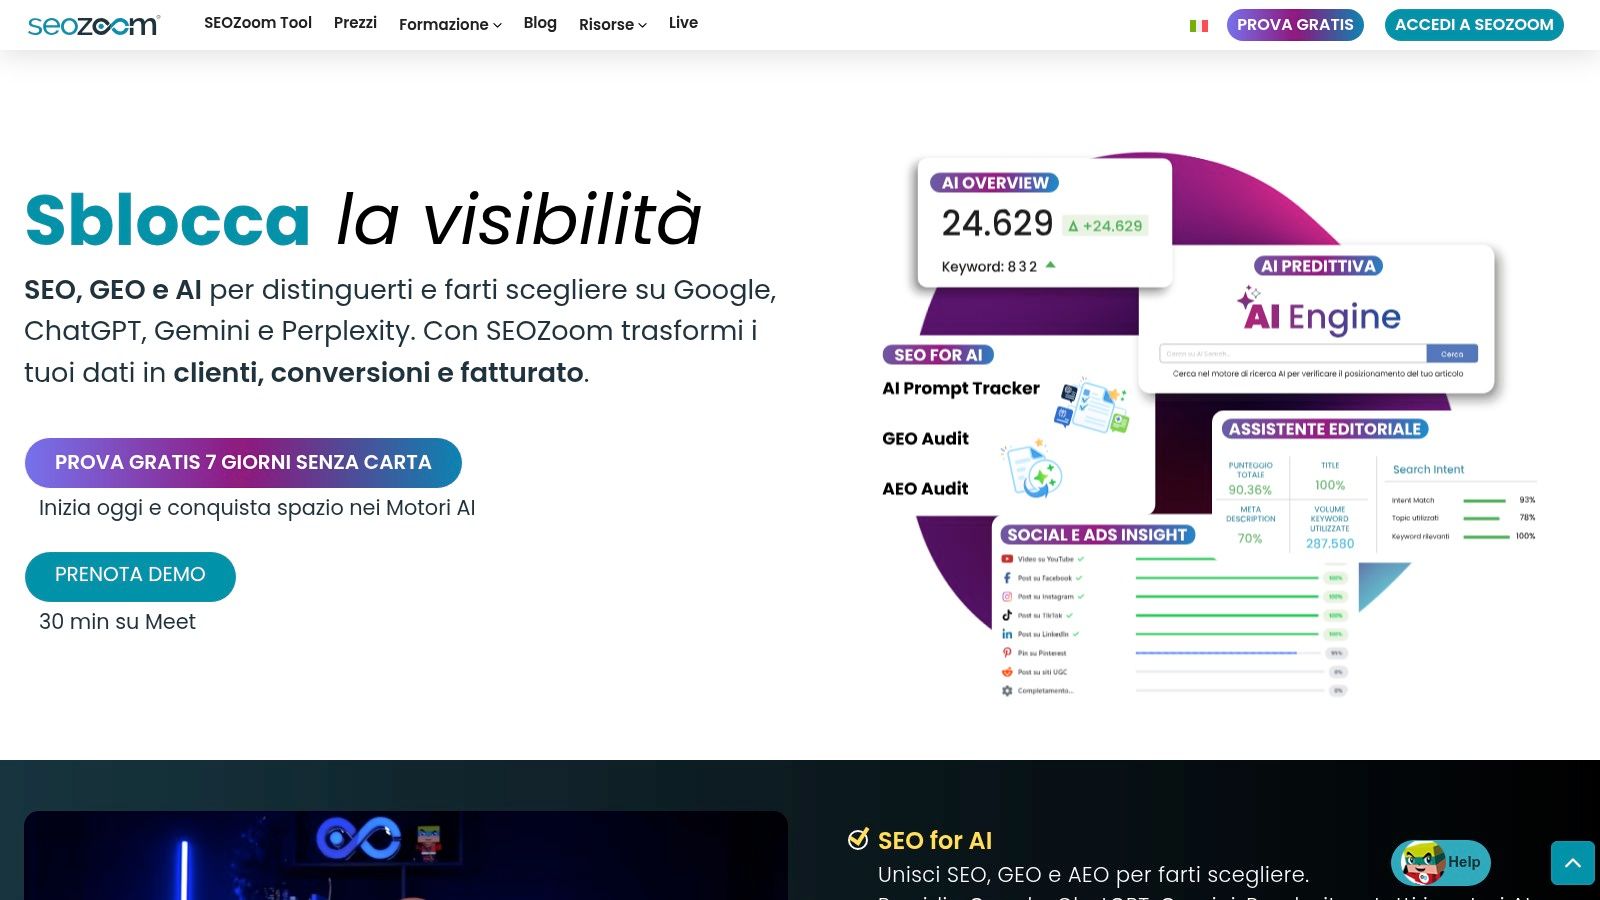Click the GEO Audit document icon

[x=1033, y=468]
